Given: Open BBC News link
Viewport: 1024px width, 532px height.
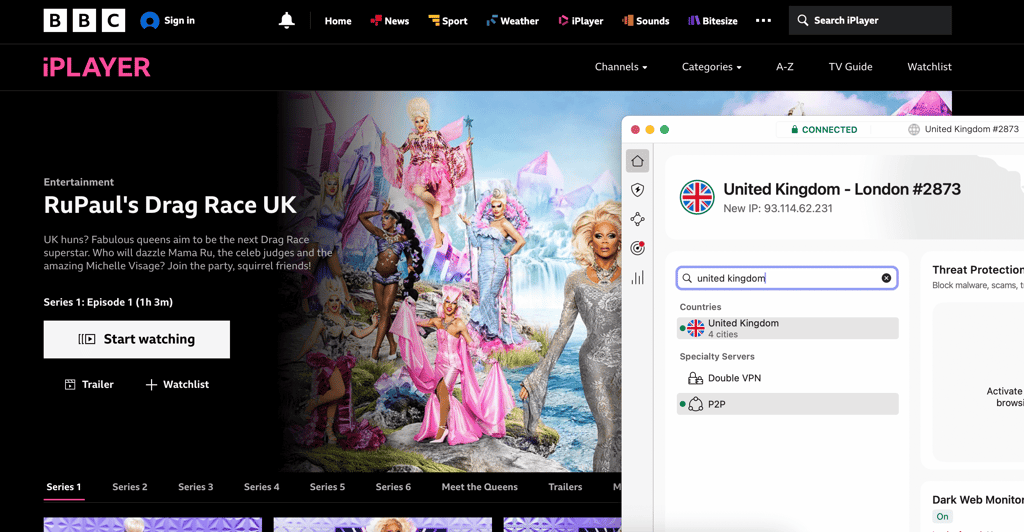Looking at the screenshot, I should 390,21.
